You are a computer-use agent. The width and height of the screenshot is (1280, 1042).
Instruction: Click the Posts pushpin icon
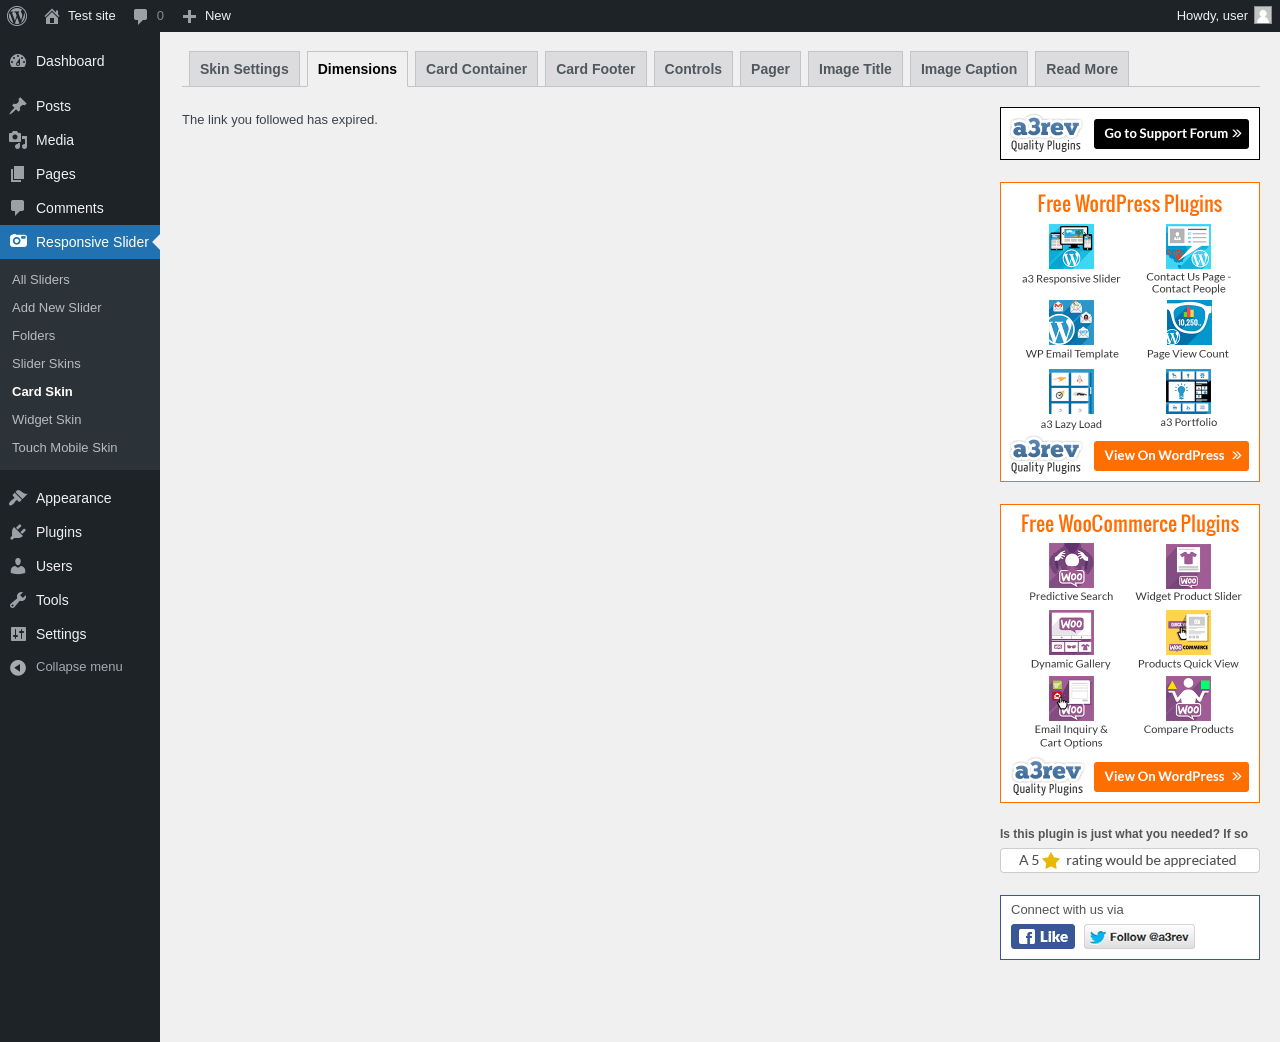coord(18,106)
